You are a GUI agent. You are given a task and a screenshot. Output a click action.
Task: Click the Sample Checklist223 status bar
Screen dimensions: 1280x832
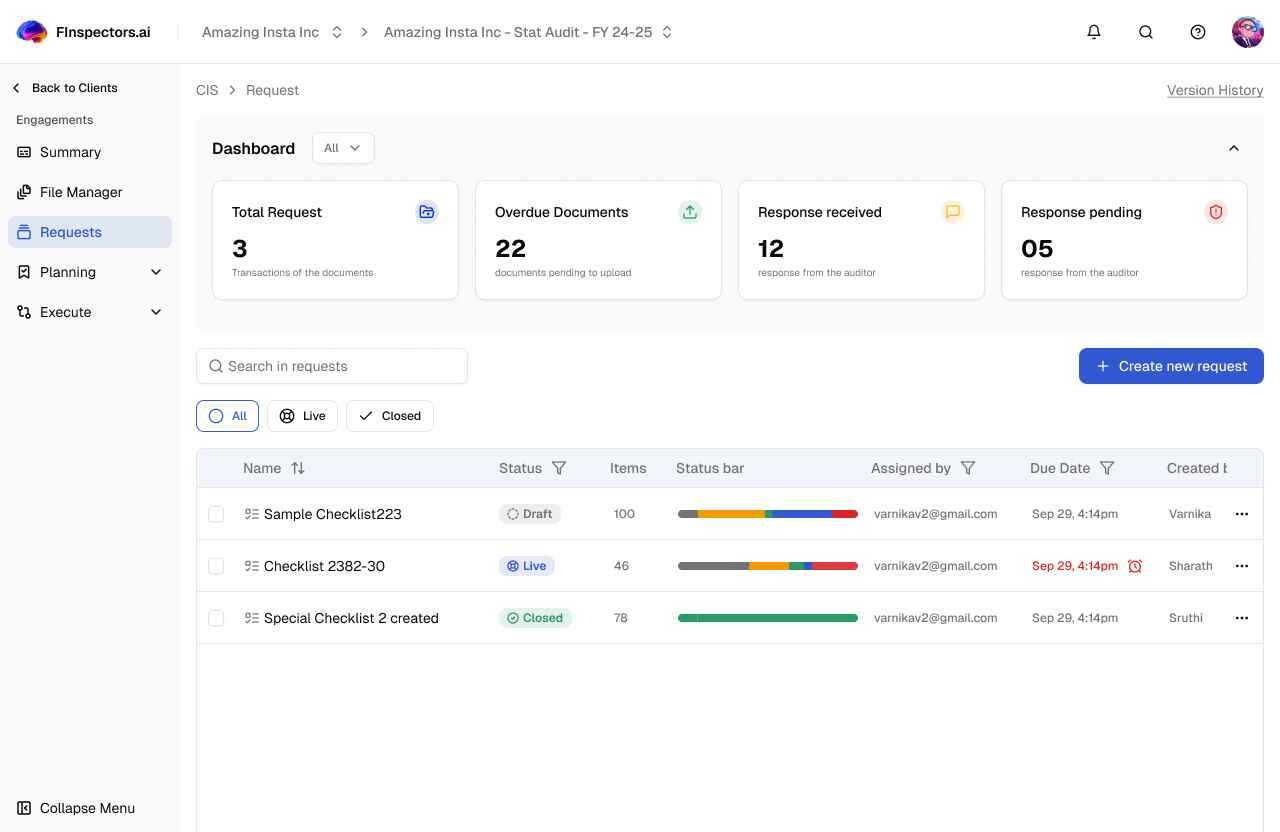(767, 514)
